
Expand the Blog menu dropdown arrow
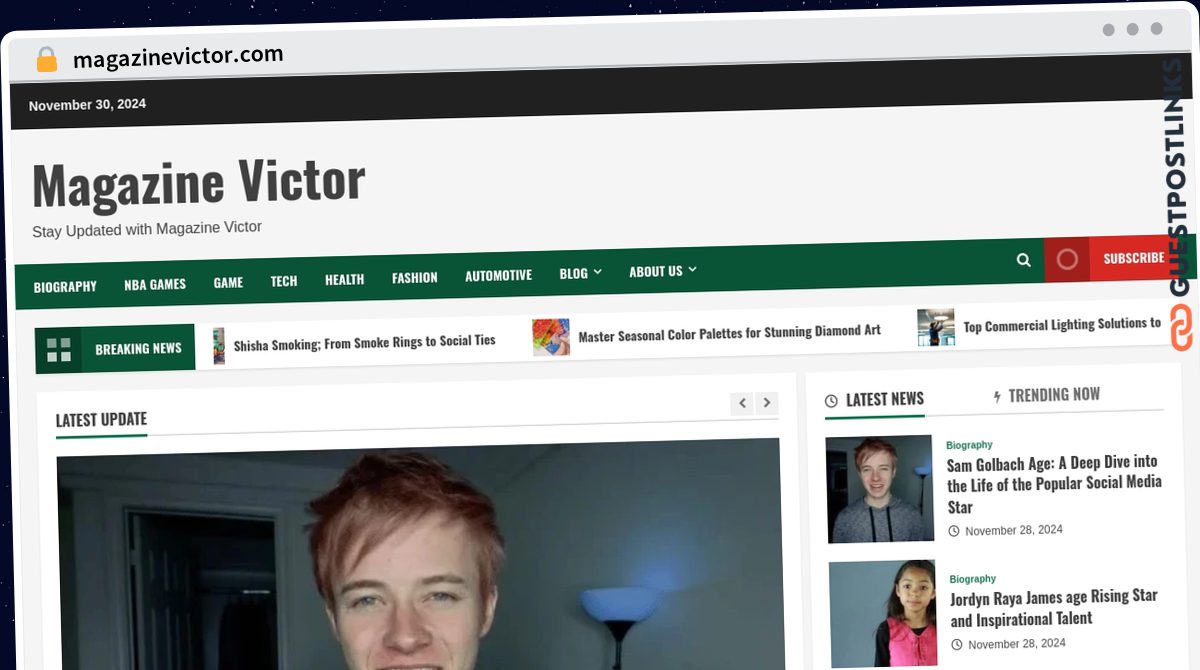pos(598,272)
